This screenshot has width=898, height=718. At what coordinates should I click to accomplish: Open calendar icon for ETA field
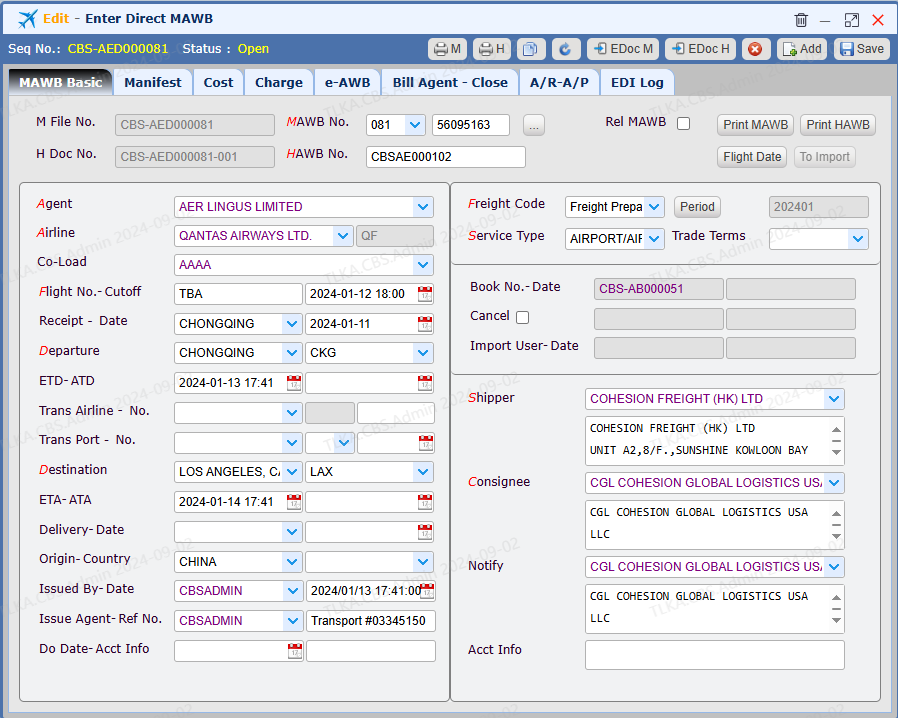[294, 502]
